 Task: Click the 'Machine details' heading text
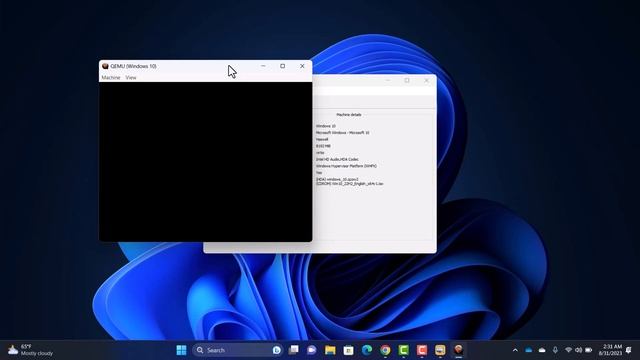(x=349, y=115)
